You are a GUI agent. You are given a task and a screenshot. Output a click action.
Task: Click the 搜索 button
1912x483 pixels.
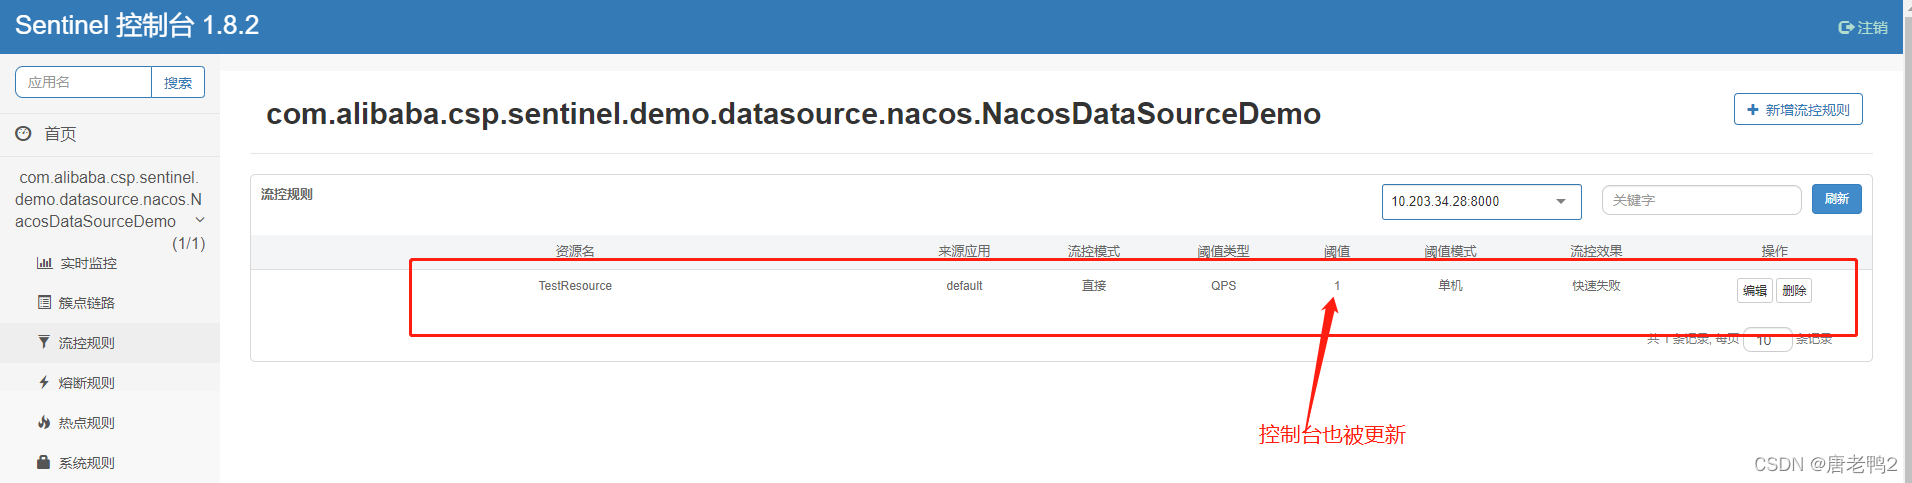178,82
